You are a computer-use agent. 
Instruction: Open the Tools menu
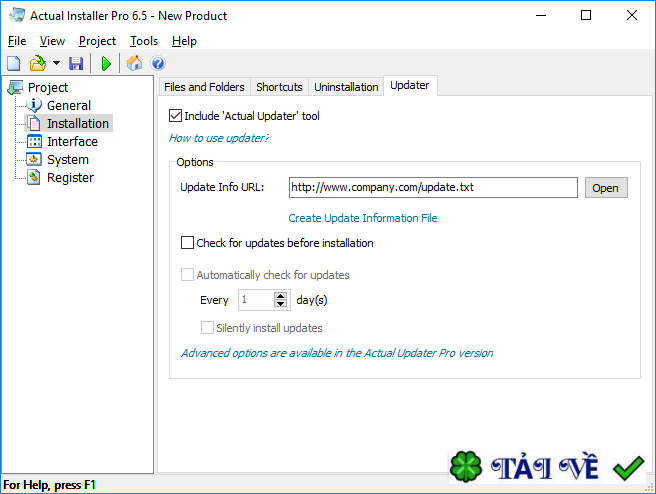click(144, 41)
